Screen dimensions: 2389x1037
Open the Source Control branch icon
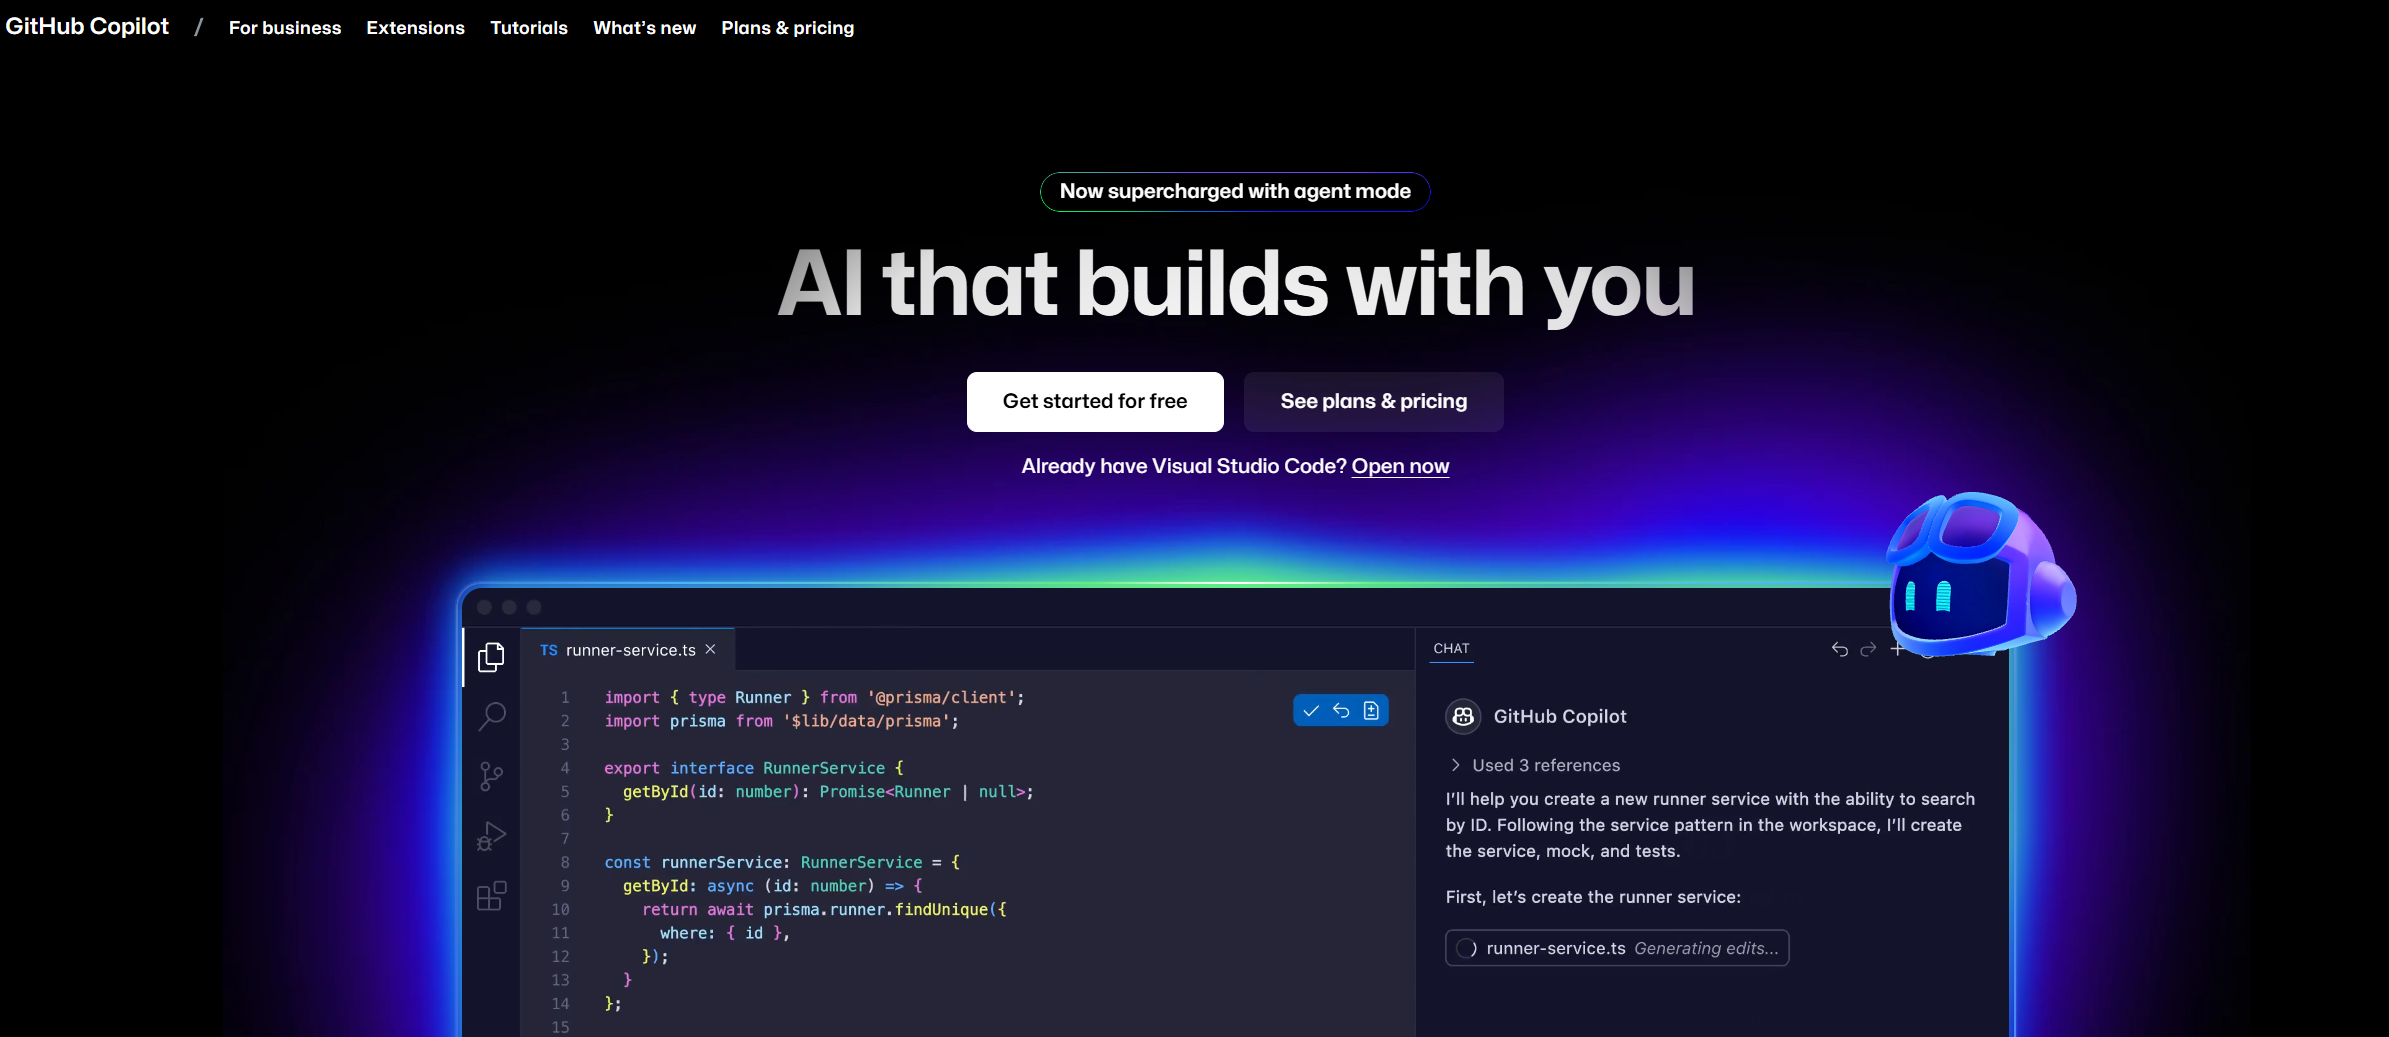click(491, 776)
